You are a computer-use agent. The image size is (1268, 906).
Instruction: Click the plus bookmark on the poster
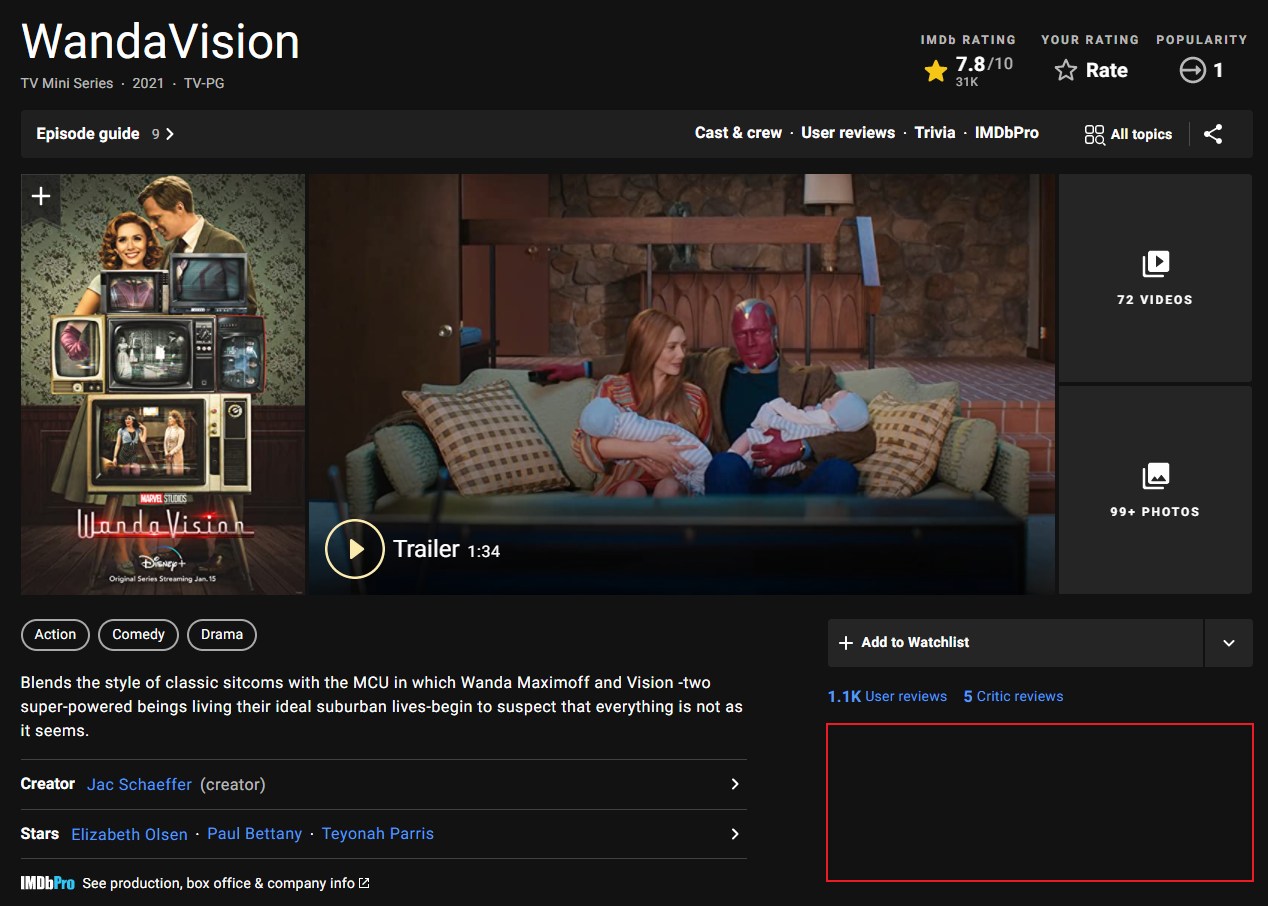click(x=41, y=196)
